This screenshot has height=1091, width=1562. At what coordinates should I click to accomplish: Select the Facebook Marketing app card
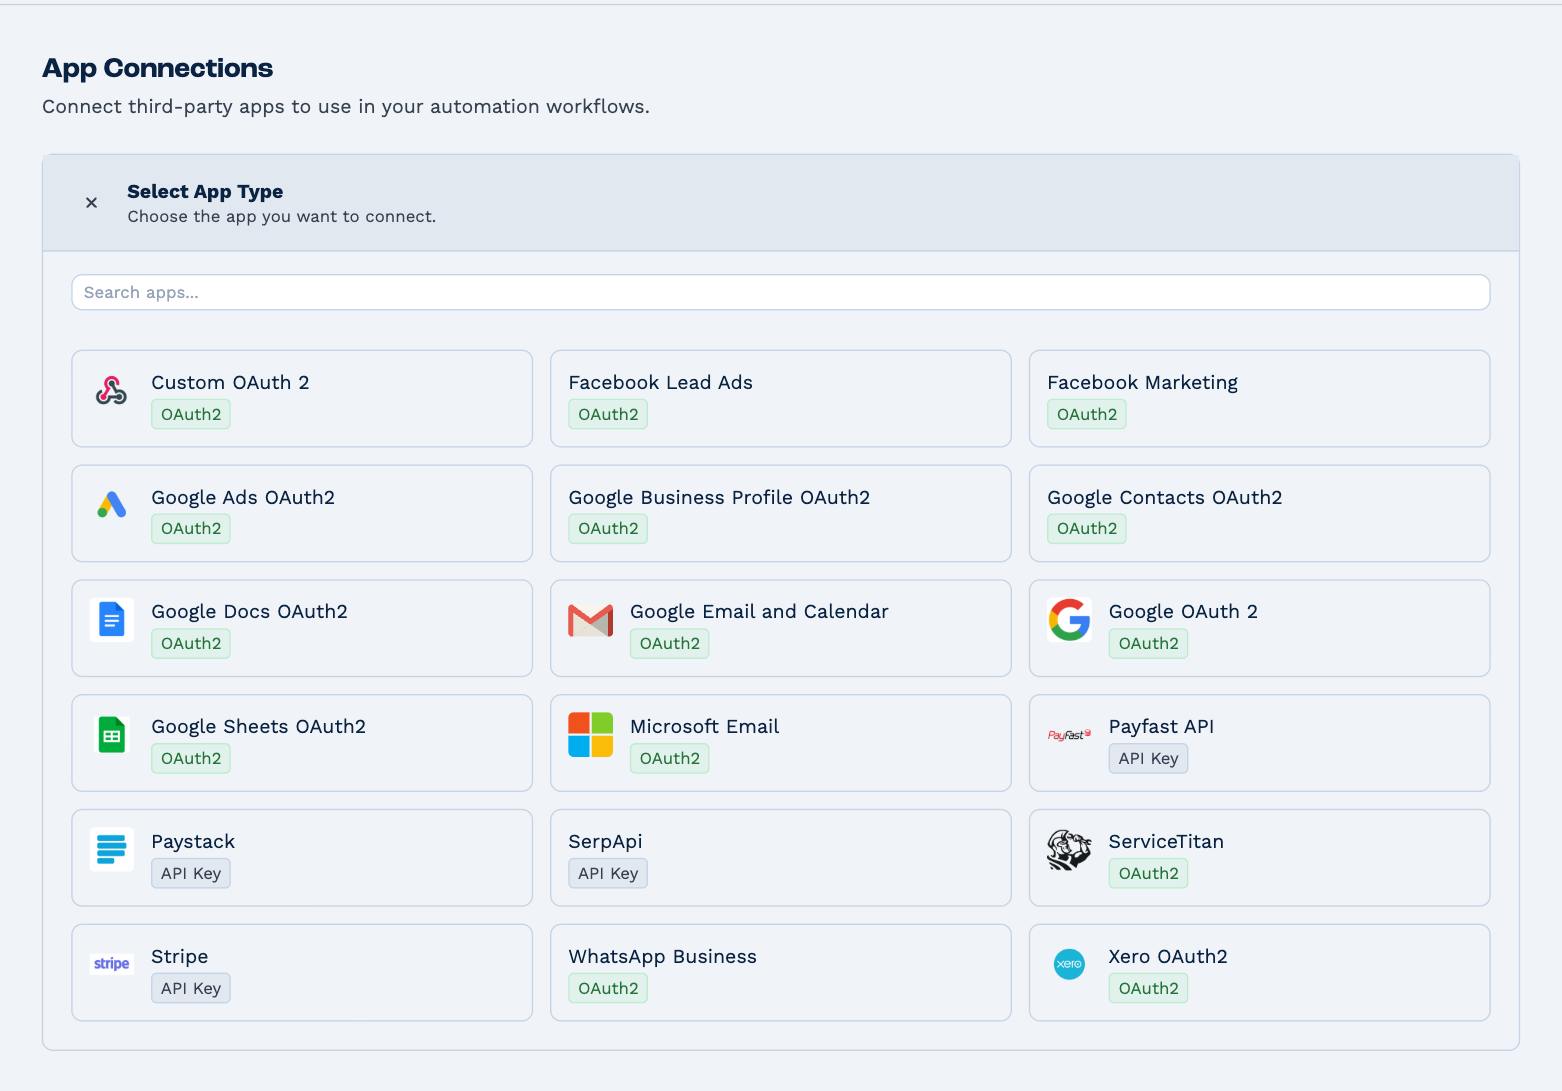(x=1259, y=399)
